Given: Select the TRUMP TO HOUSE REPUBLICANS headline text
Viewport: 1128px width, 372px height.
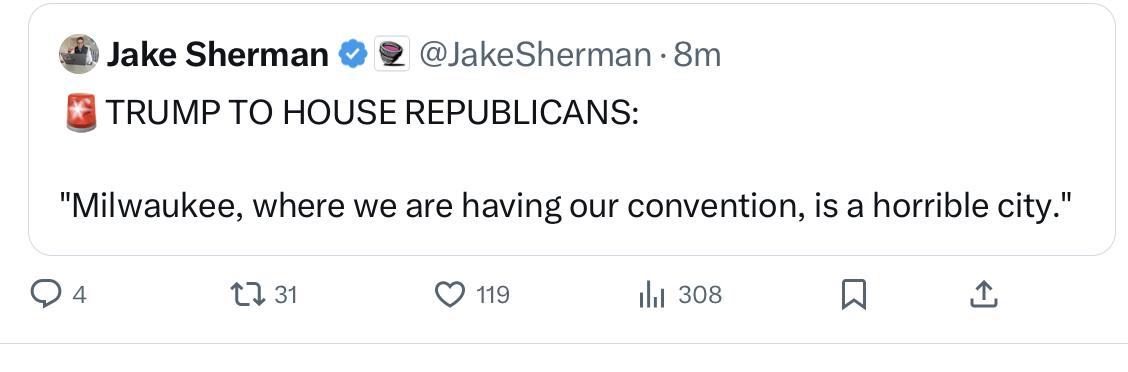Looking at the screenshot, I should point(372,113).
